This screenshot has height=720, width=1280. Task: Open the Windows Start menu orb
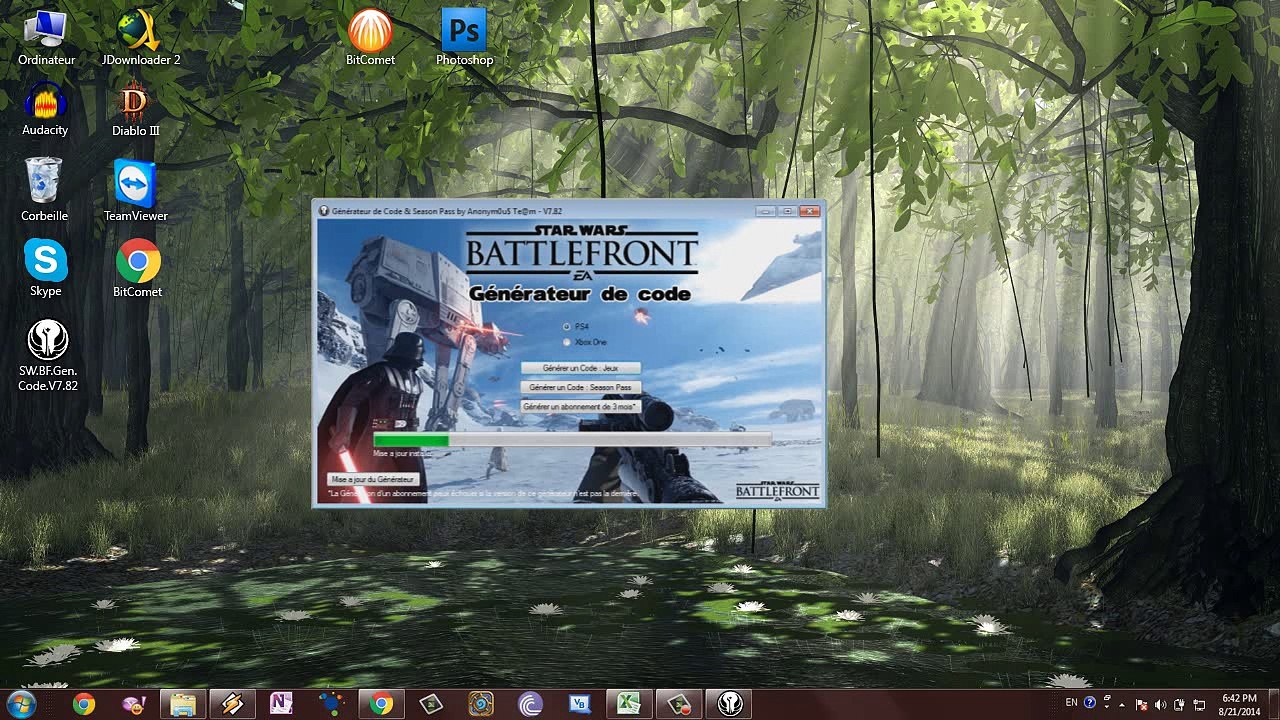click(21, 704)
